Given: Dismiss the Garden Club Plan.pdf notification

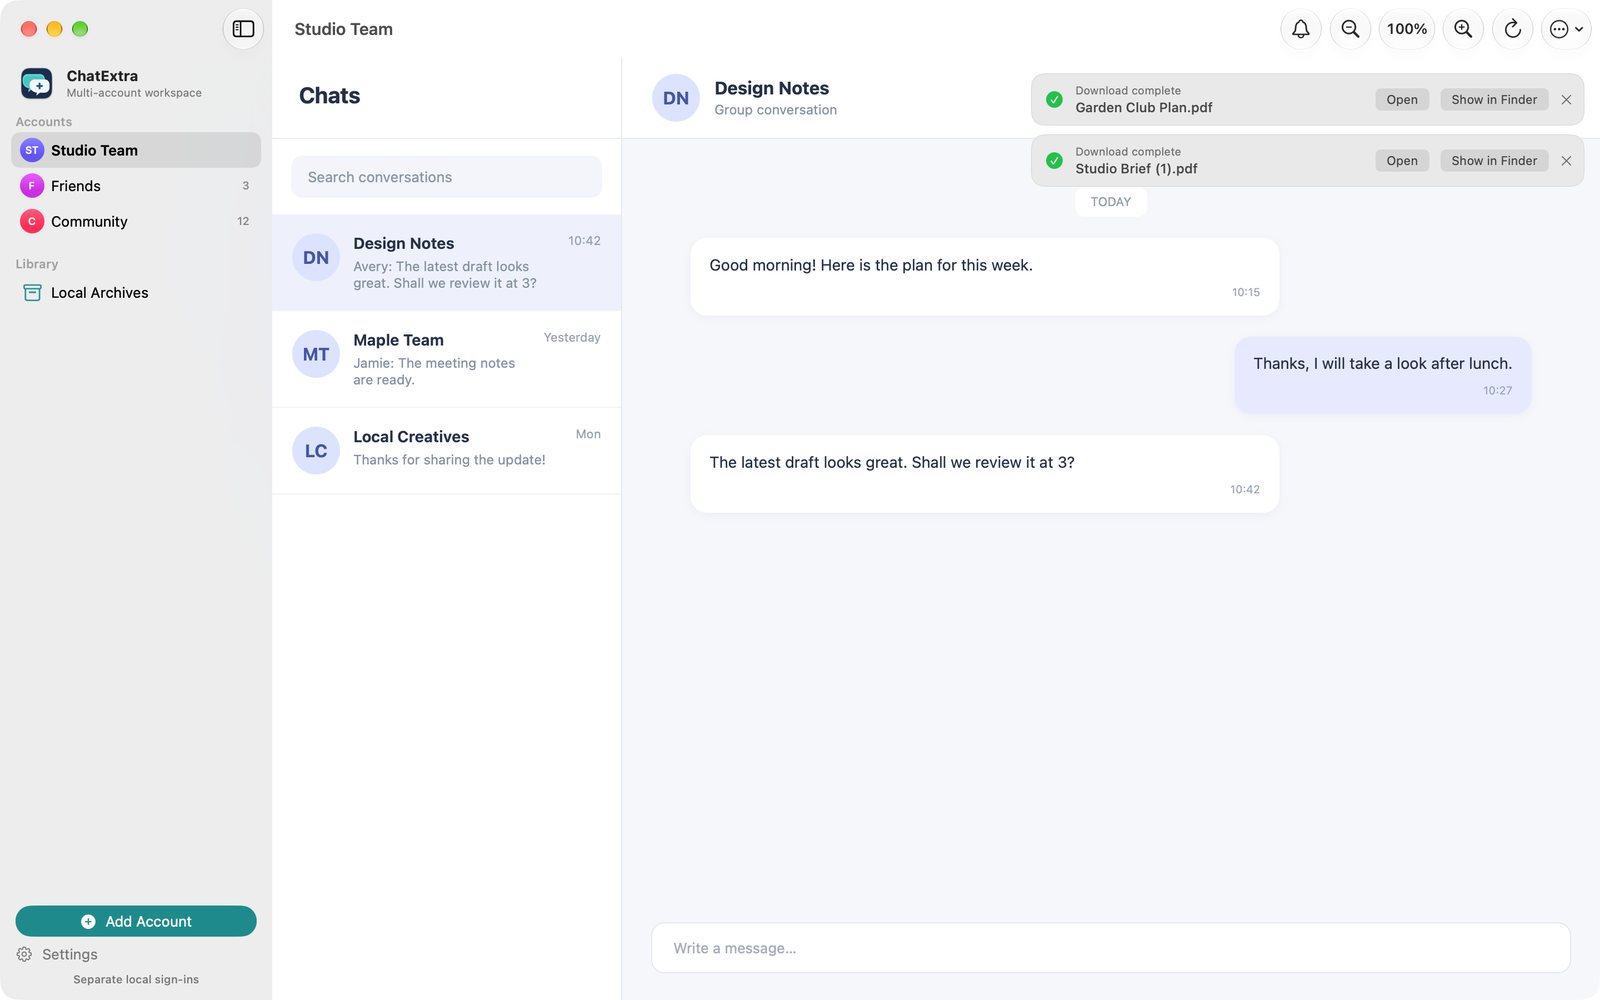Looking at the screenshot, I should (x=1566, y=100).
